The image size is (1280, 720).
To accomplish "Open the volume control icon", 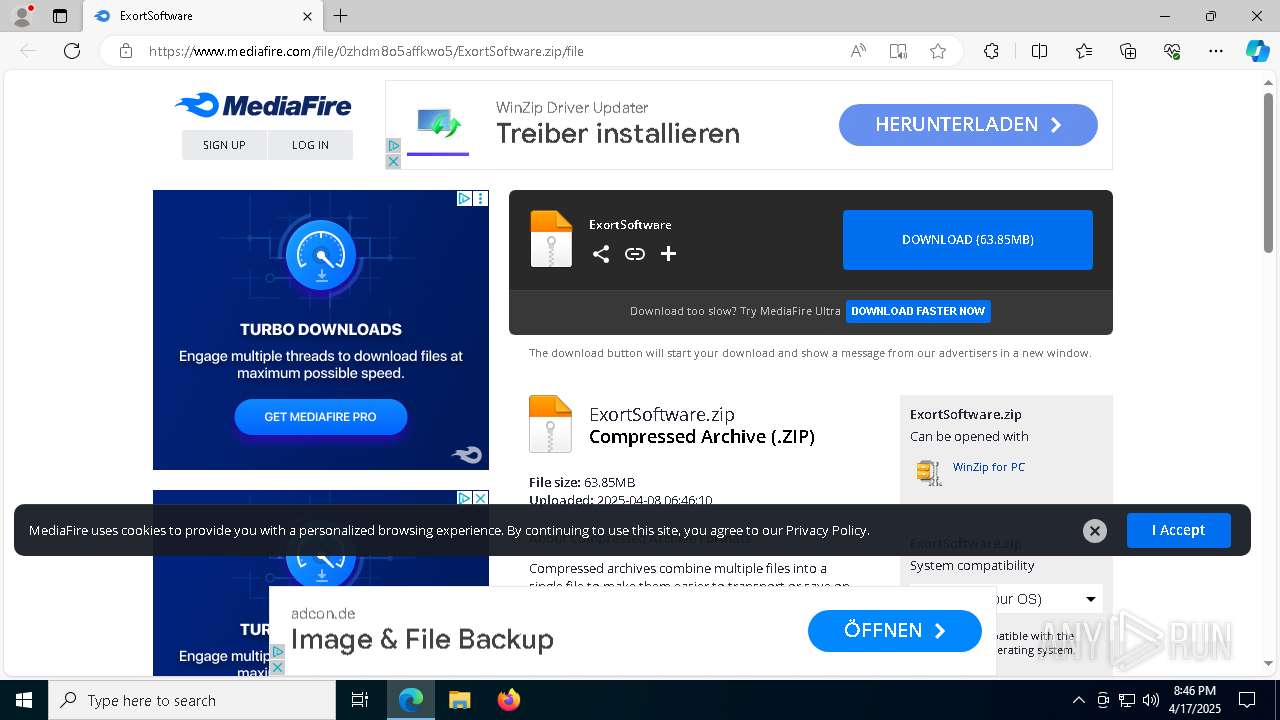I will [1151, 700].
